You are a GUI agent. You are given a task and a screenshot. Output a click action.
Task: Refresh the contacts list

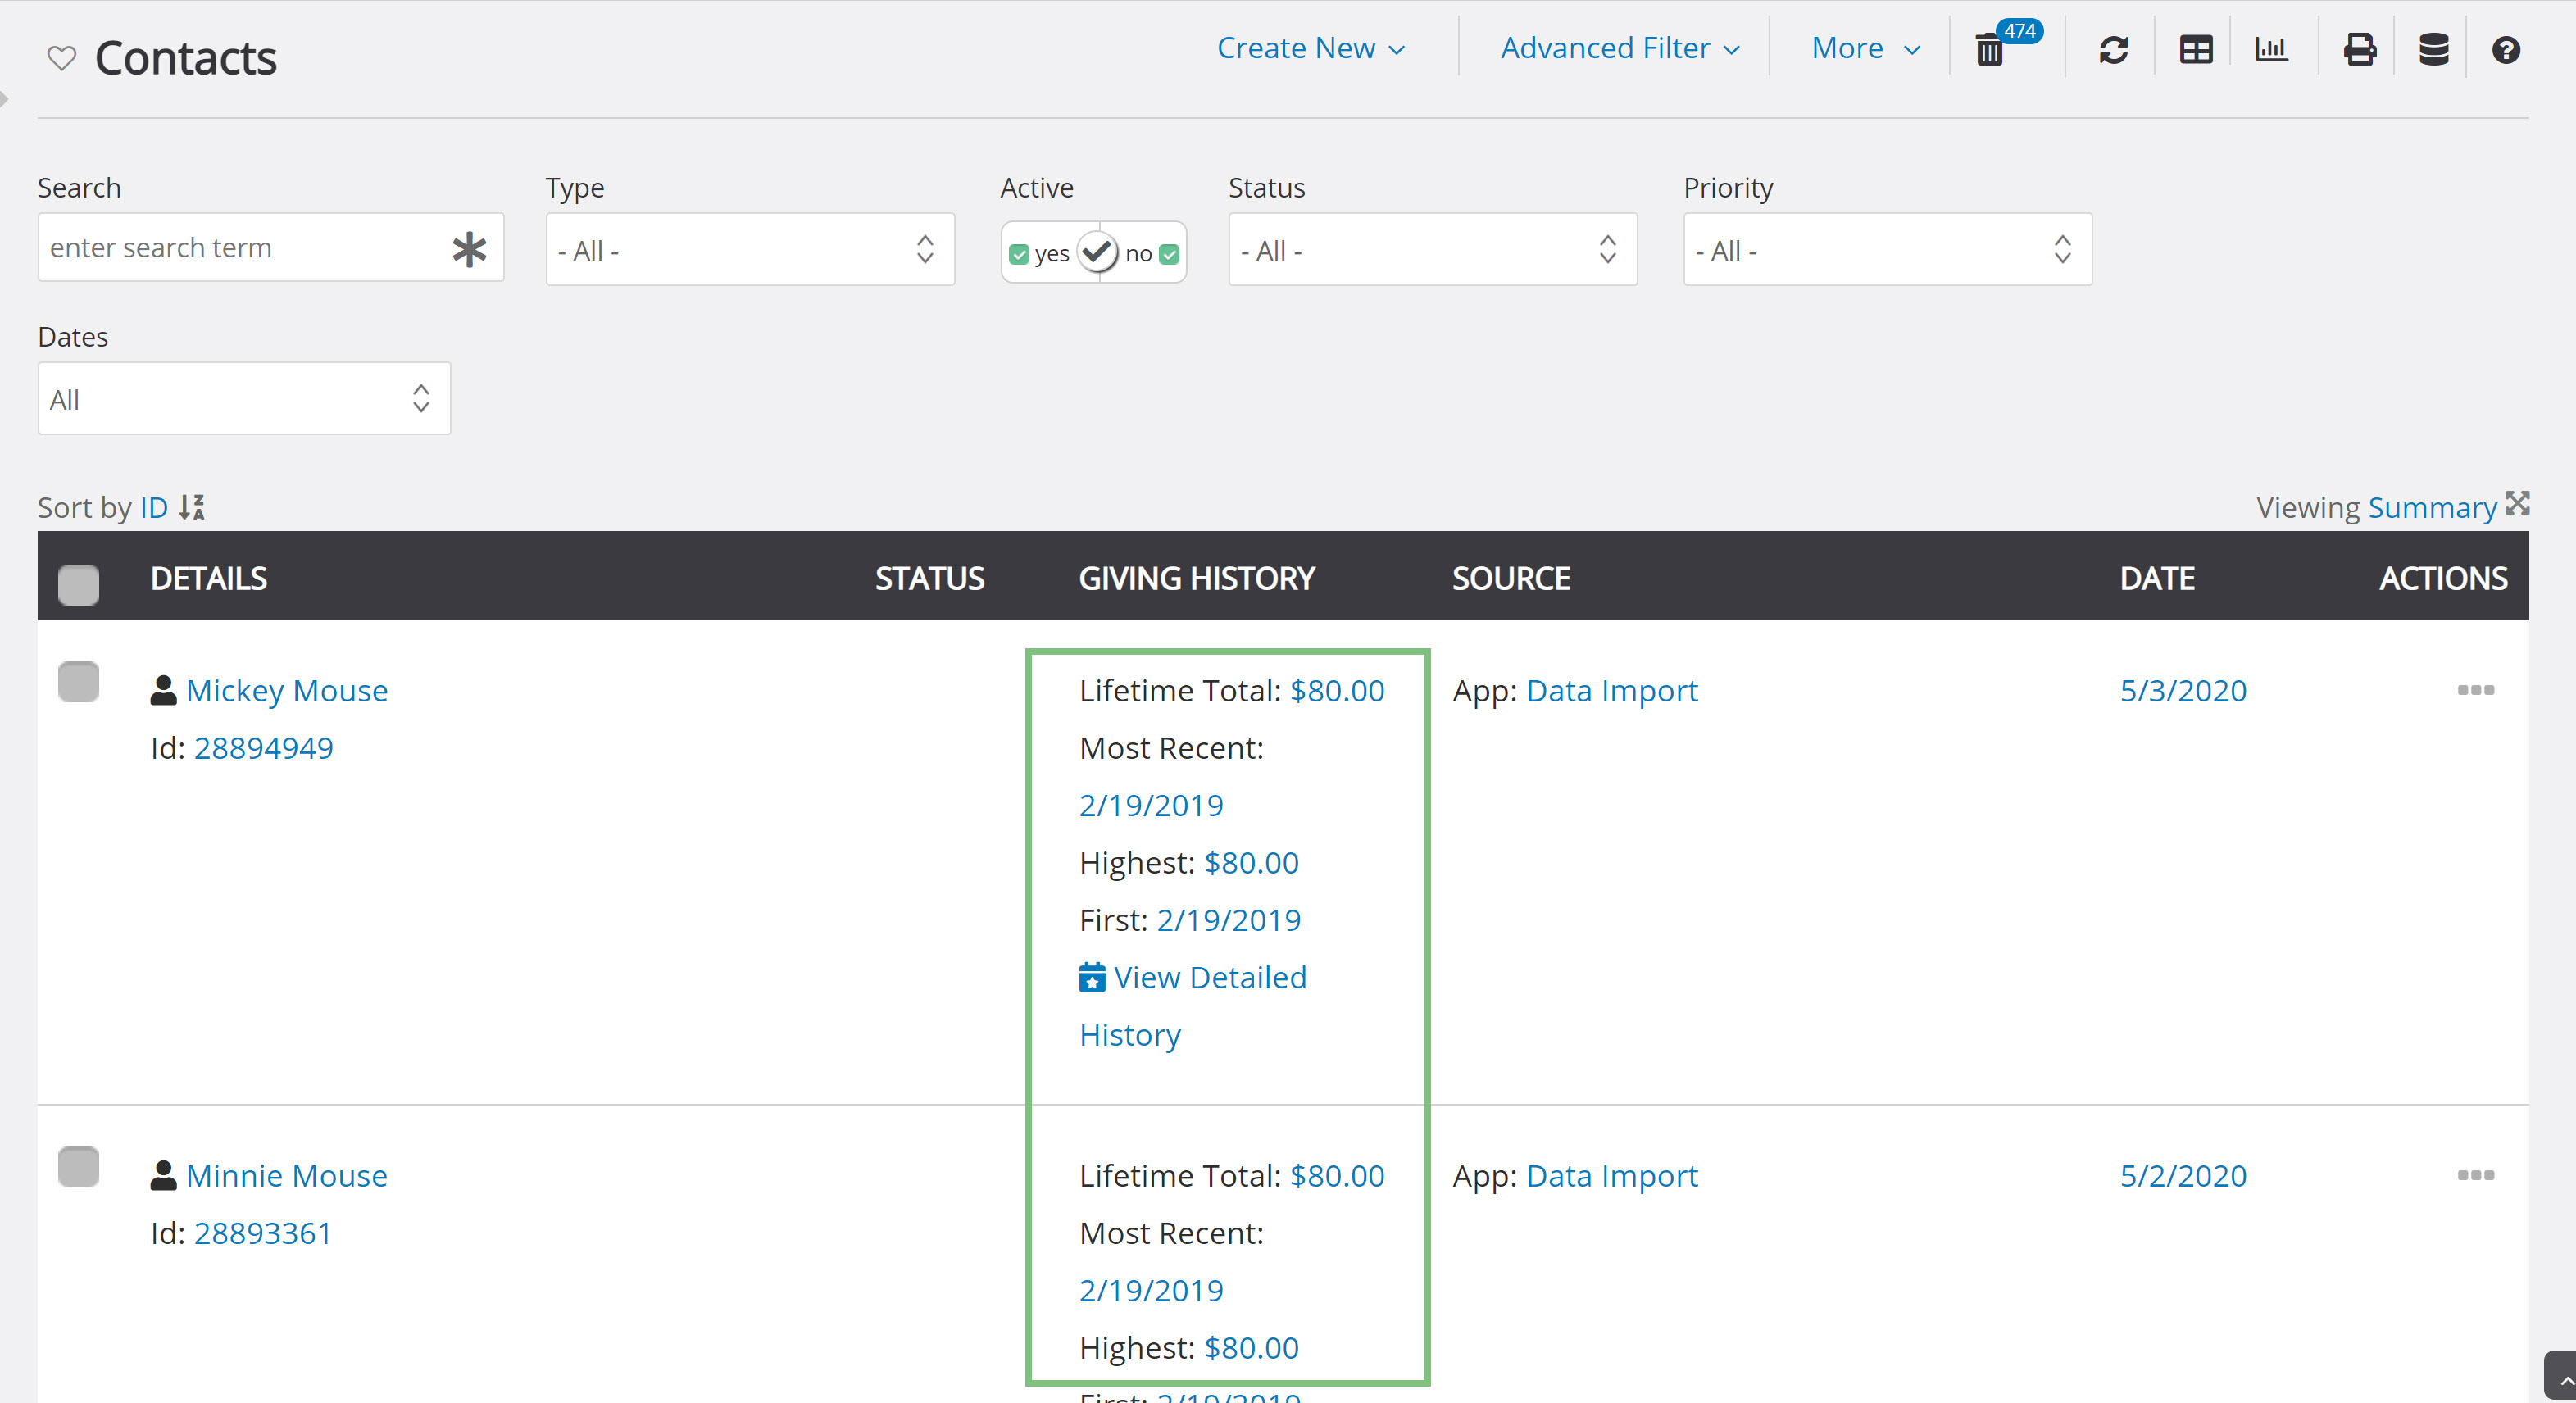2113,49
